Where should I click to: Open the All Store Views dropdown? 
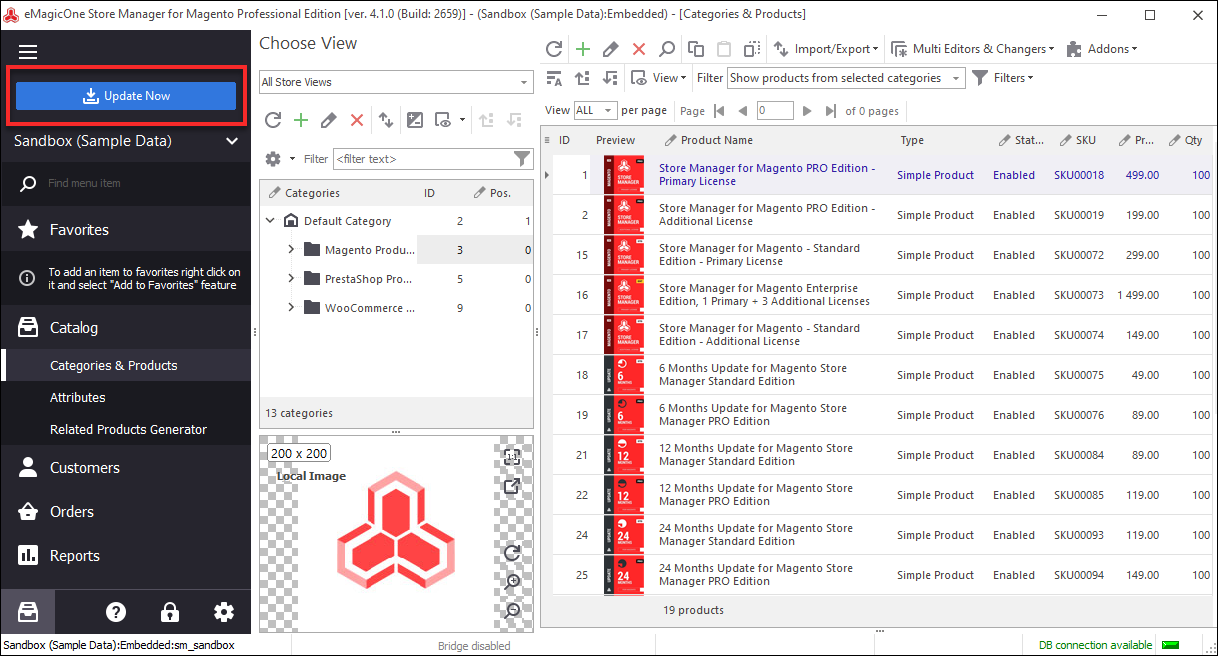[396, 82]
